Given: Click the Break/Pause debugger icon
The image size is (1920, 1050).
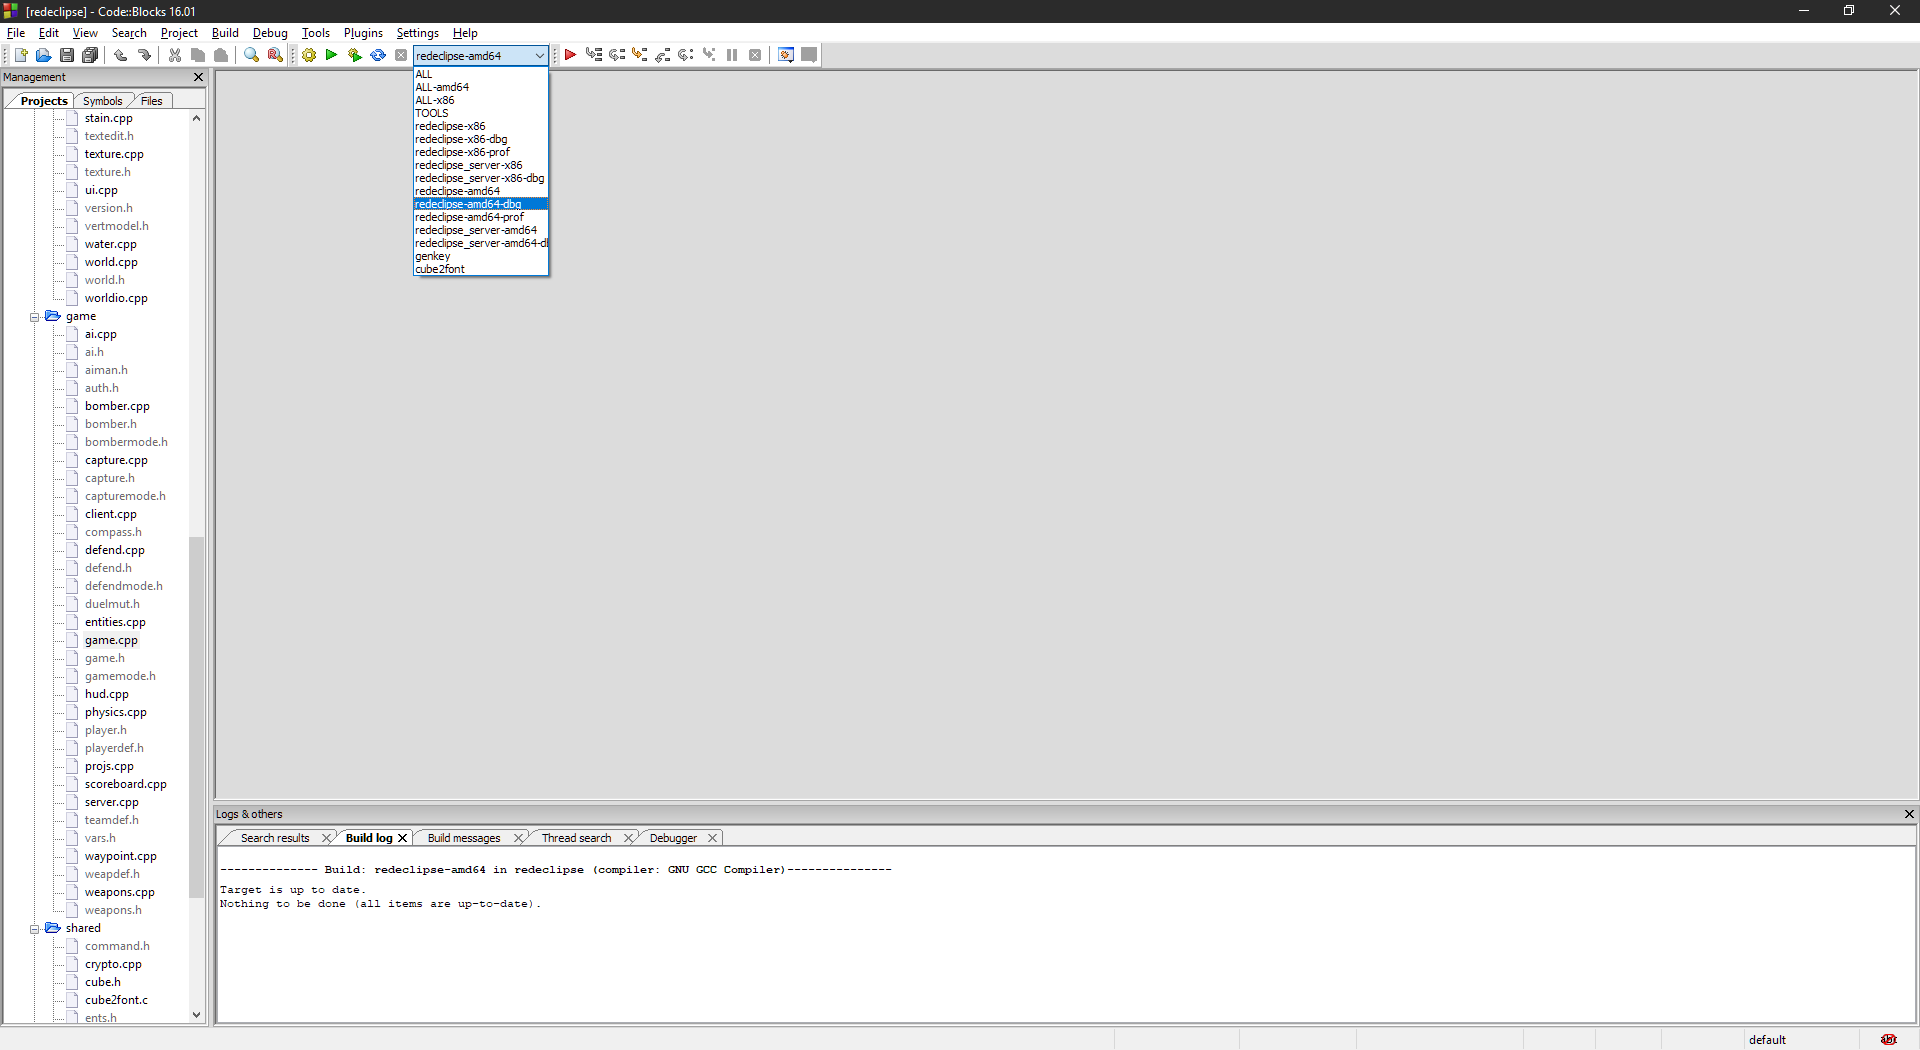Looking at the screenshot, I should click(733, 55).
